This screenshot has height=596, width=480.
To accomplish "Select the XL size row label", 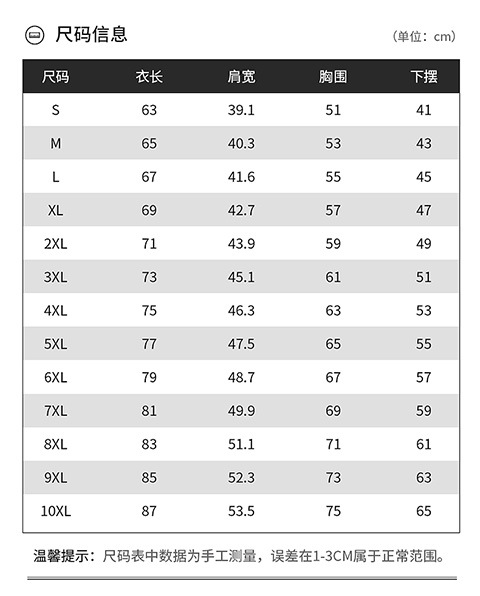I will click(x=55, y=210).
